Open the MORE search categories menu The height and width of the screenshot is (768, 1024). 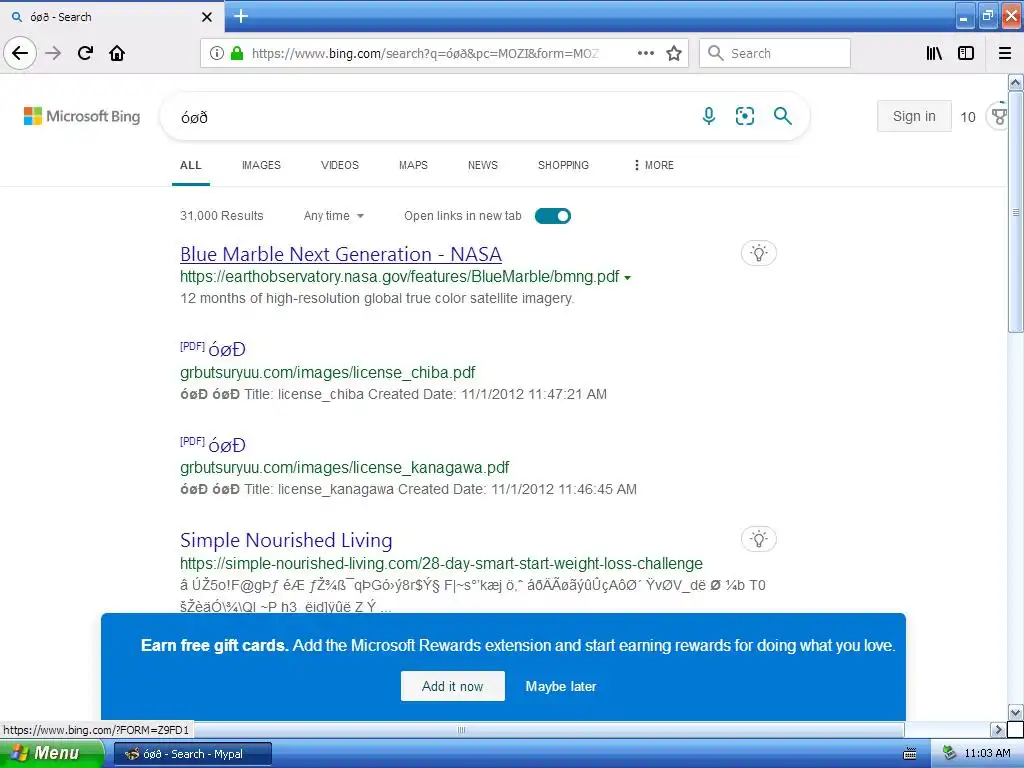tap(653, 165)
